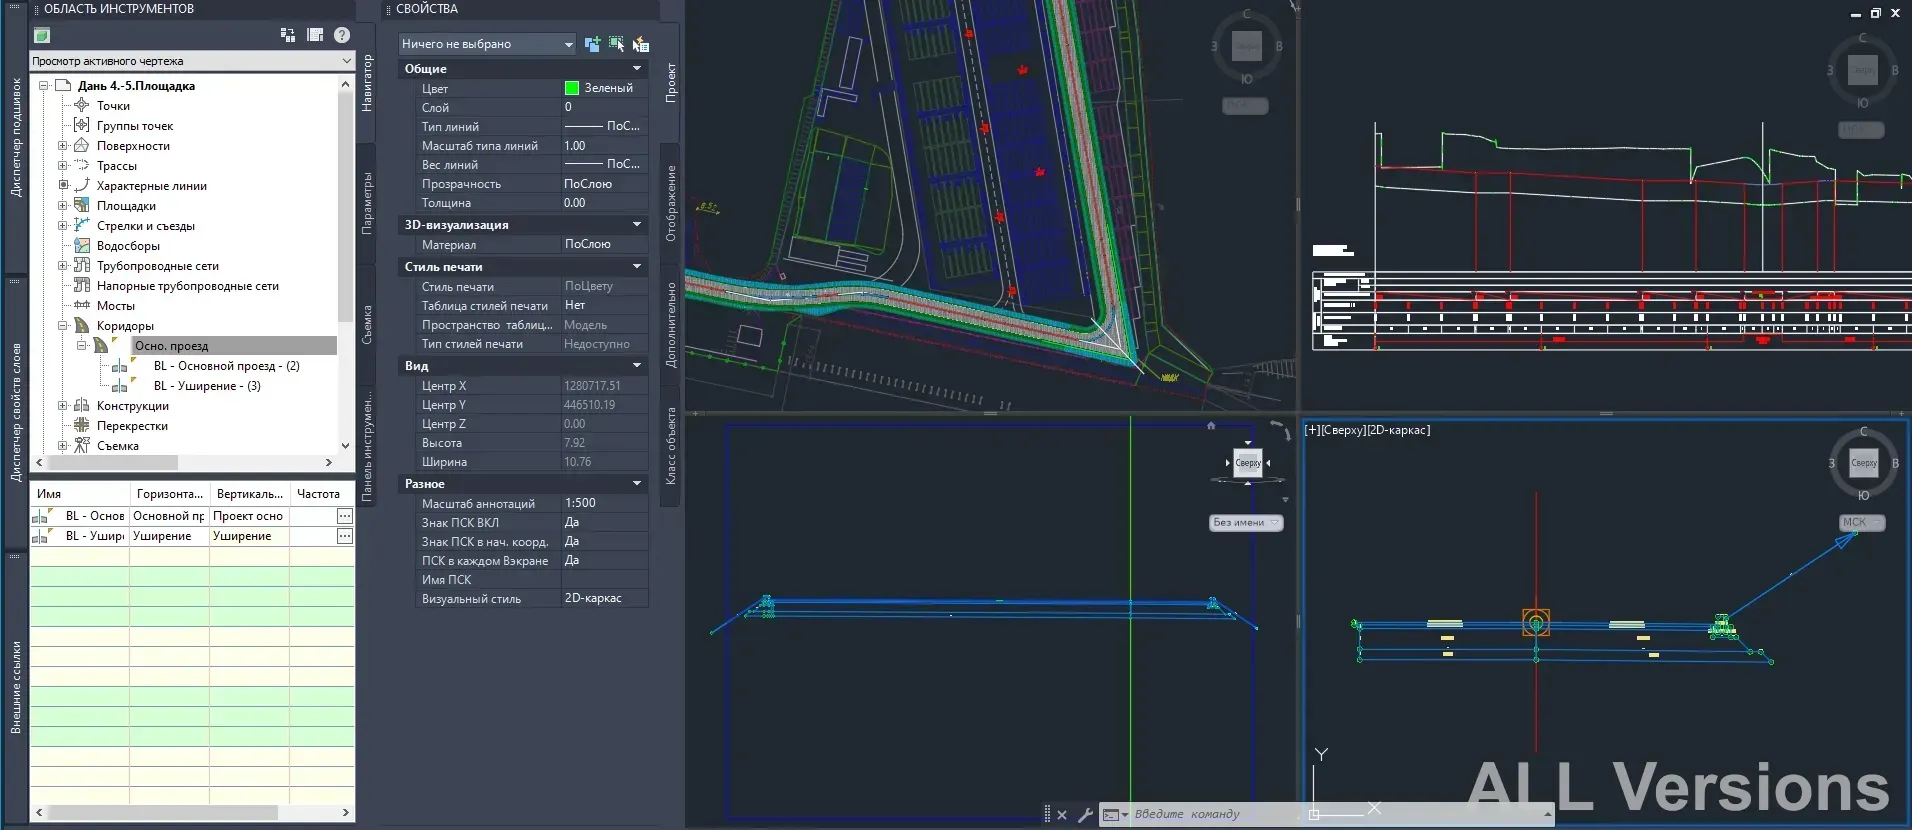Click the [Сверху] view control label
Screen dimensions: 1912x830
1343,430
